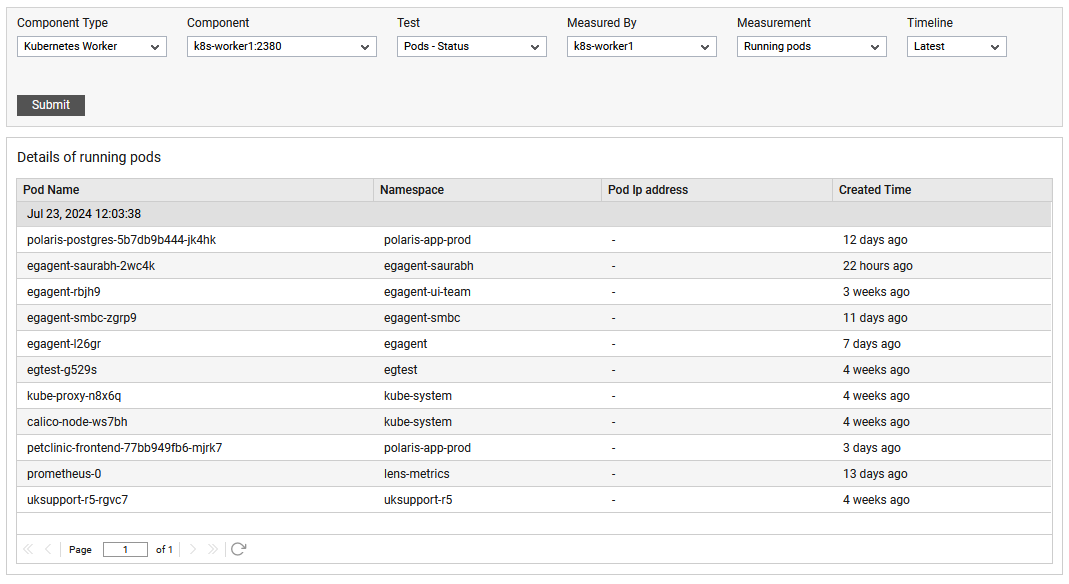Select the Jul 23, 2024 12:03:38 group row
The height and width of the screenshot is (584, 1069).
point(534,214)
